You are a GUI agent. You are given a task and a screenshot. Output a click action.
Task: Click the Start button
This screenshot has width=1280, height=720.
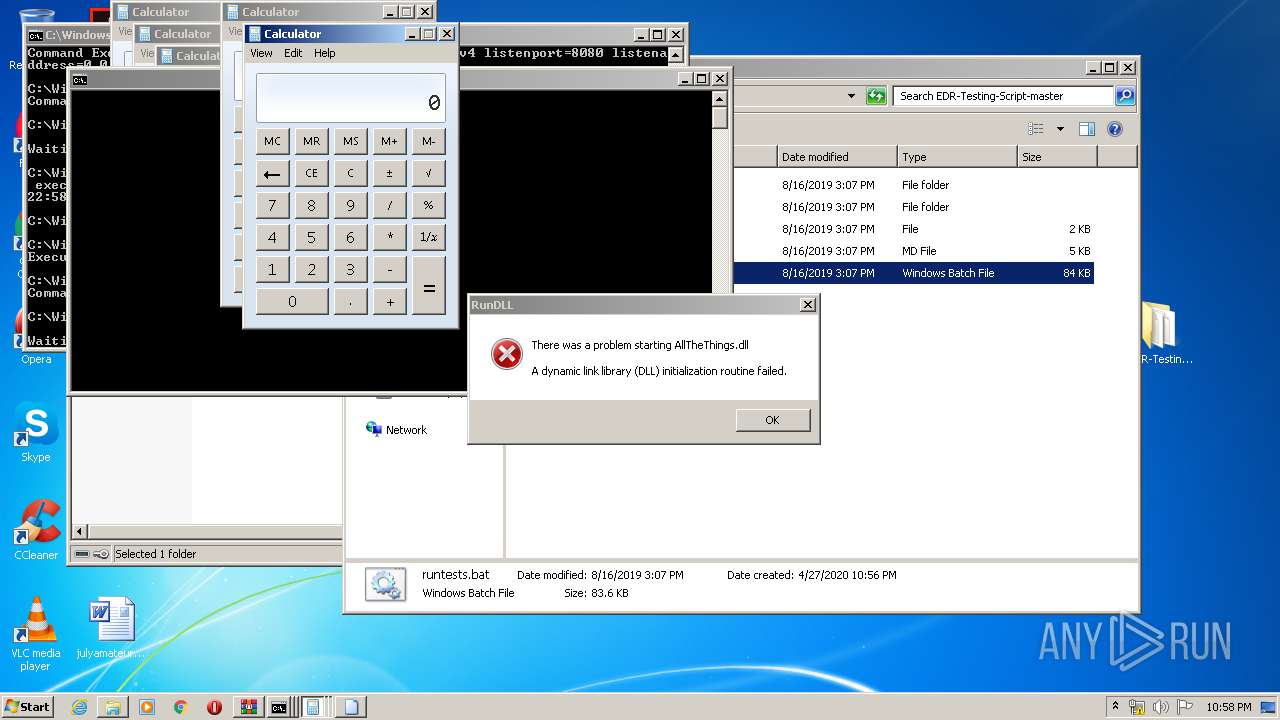tap(28, 707)
